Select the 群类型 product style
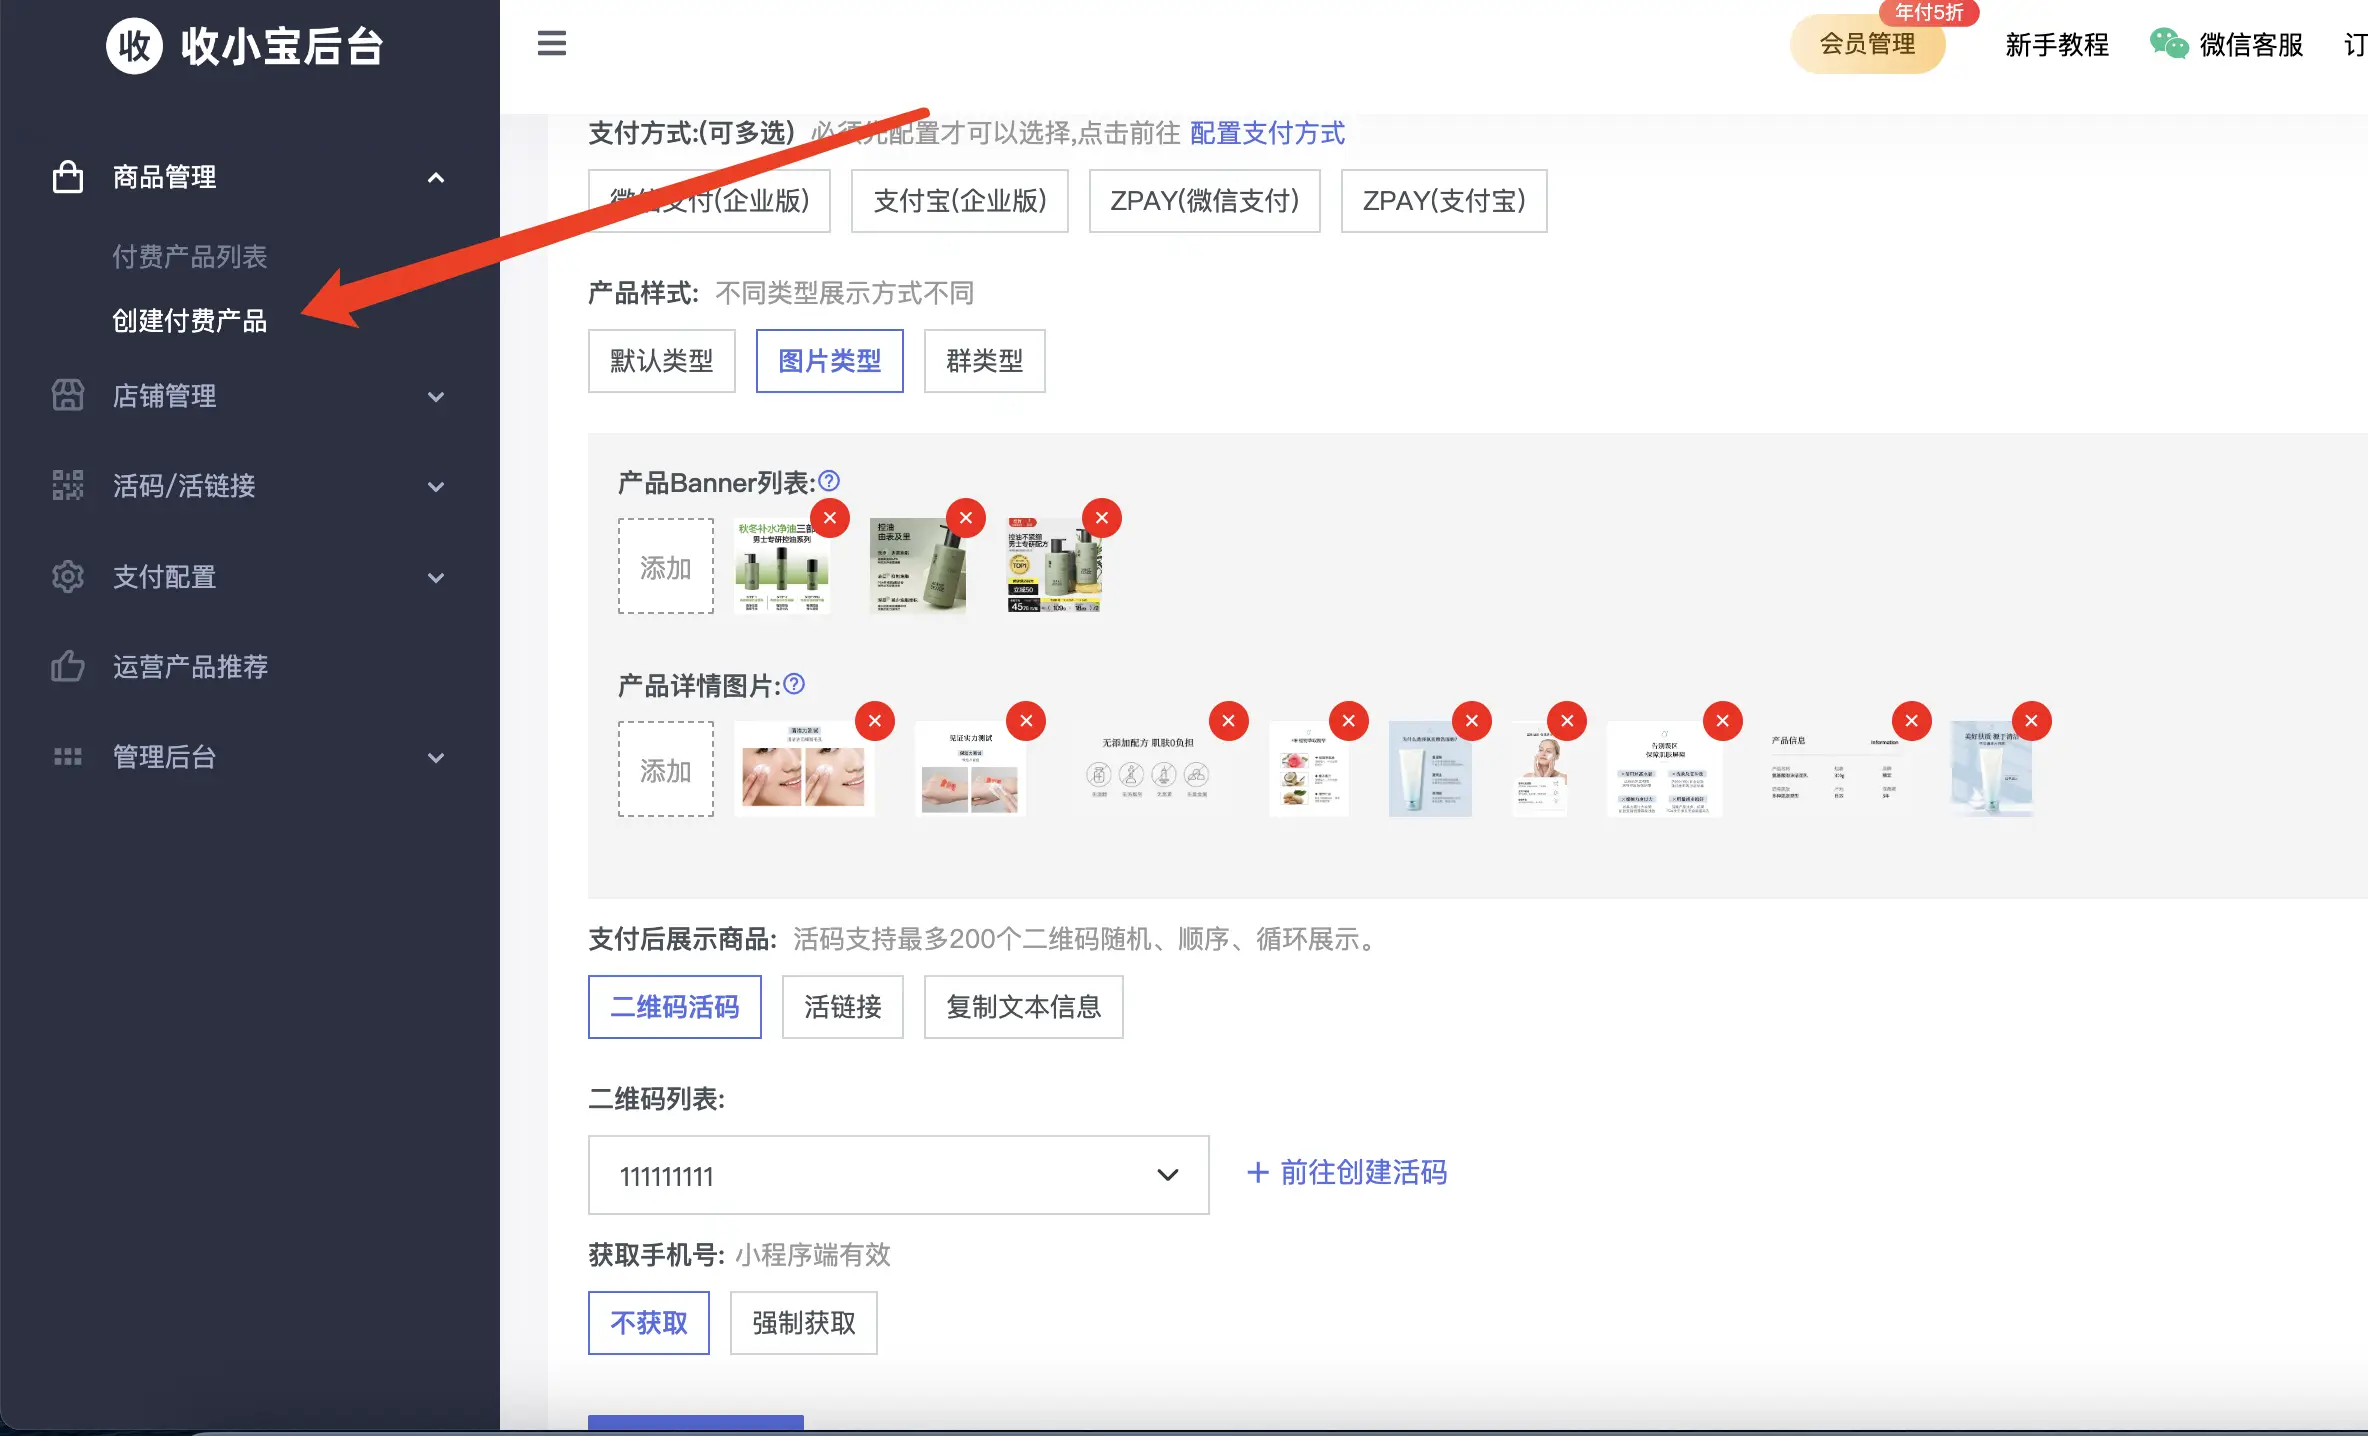Screen dimensions: 2368x1436 click(x=984, y=361)
